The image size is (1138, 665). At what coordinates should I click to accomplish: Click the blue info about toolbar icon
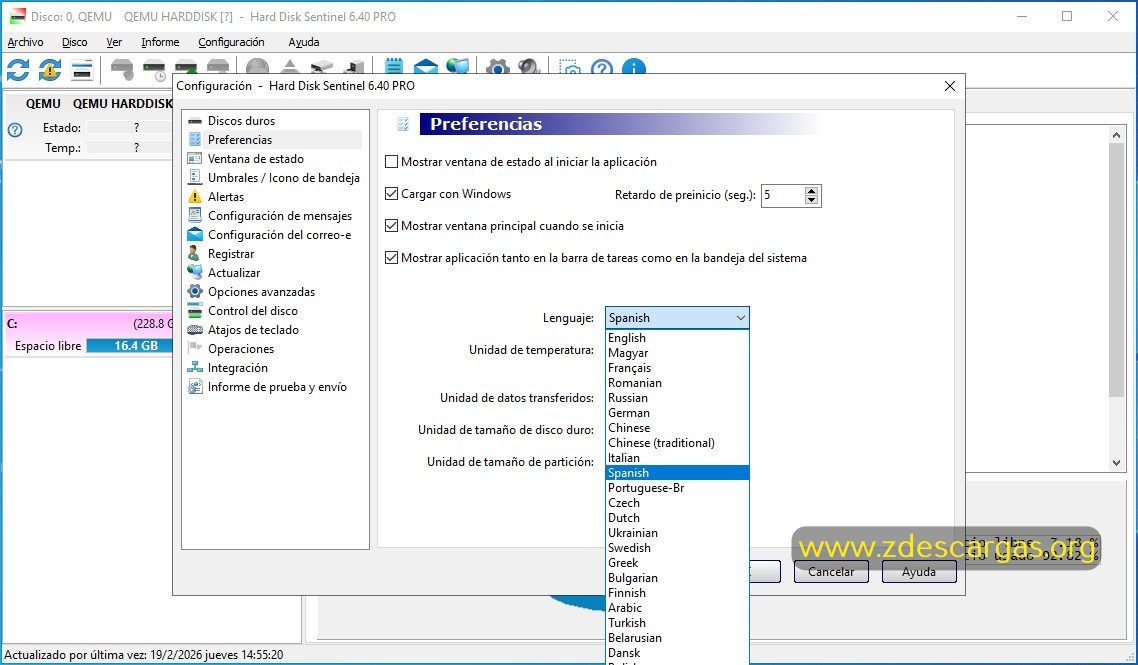(x=634, y=67)
